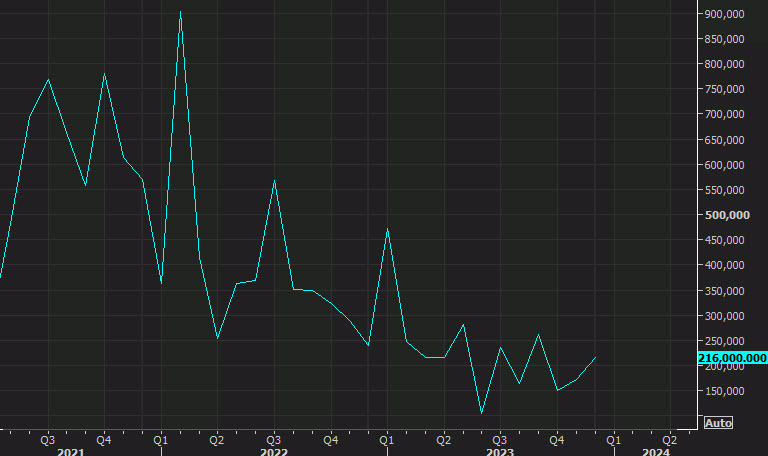Click the 250,000 price axis label

[724, 341]
